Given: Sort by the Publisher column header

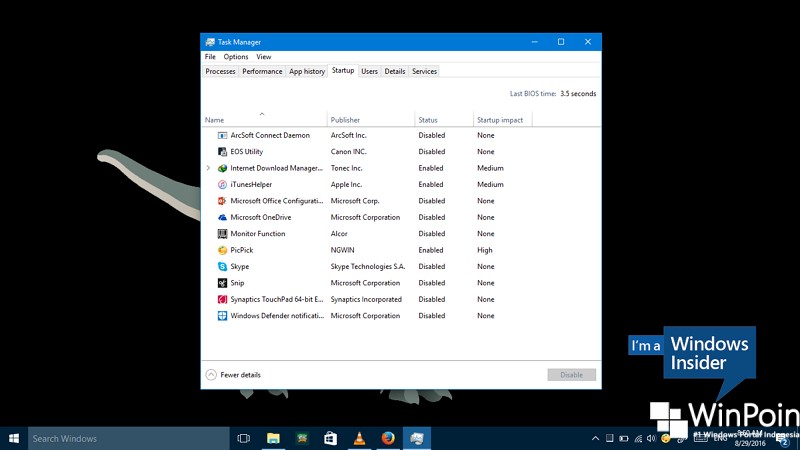Looking at the screenshot, I should pyautogui.click(x=371, y=119).
